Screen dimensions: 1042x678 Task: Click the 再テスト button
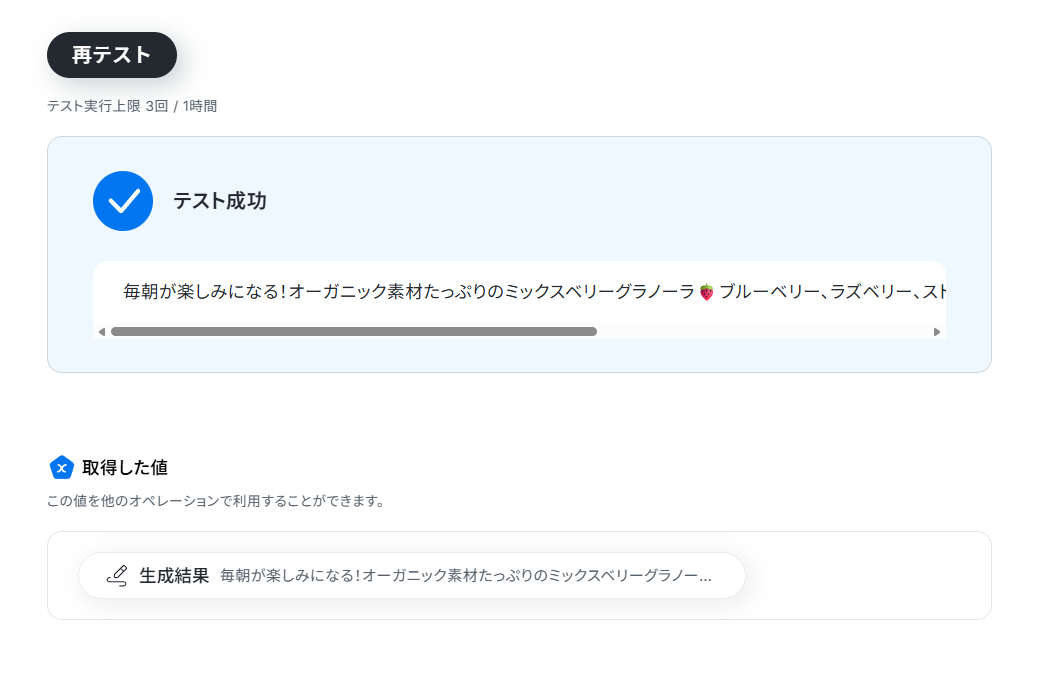112,55
